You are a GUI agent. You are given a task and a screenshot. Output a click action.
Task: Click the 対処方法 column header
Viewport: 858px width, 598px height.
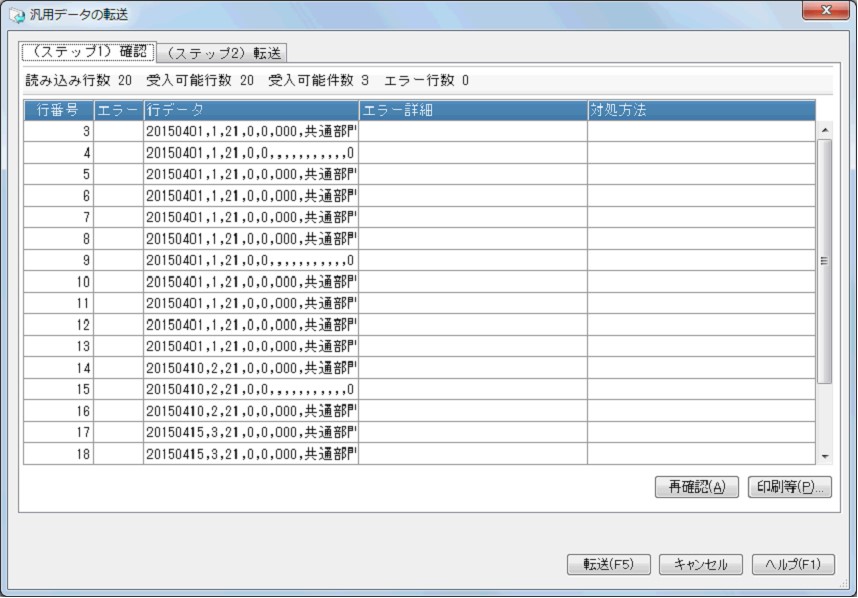click(x=700, y=110)
